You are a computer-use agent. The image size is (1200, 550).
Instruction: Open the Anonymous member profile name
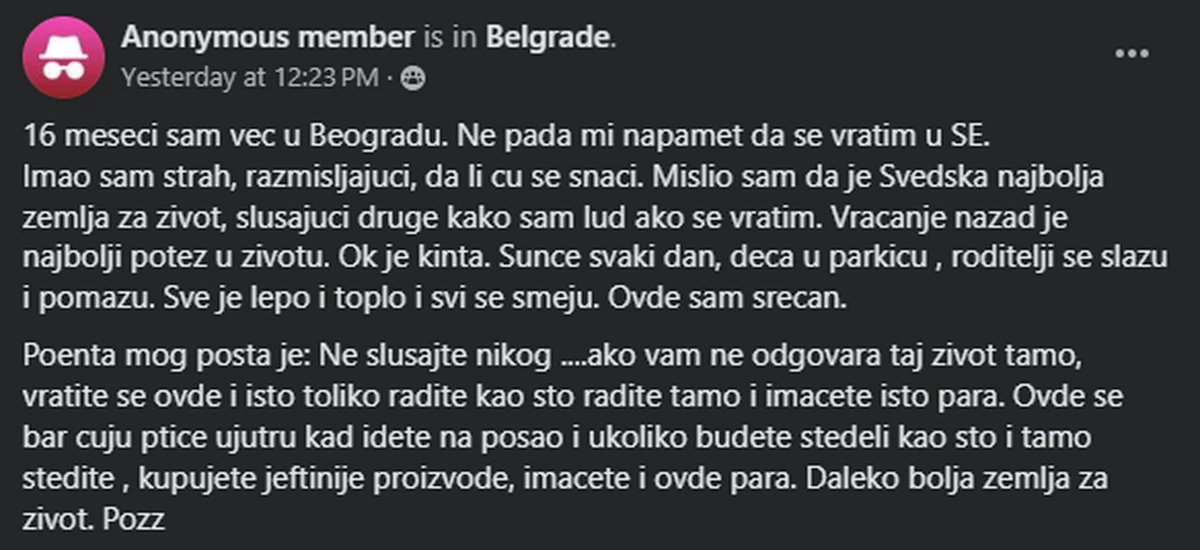tap(267, 37)
